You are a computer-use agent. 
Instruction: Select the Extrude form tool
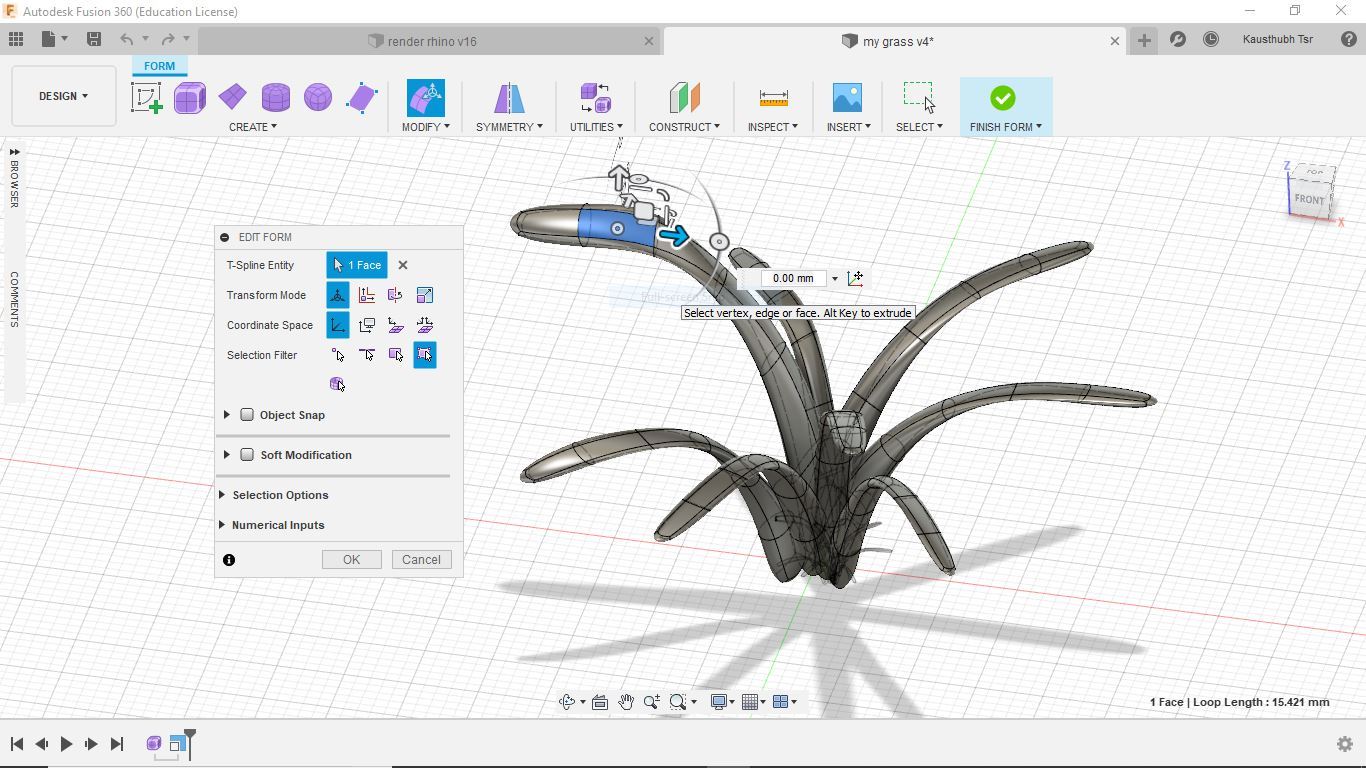[361, 98]
